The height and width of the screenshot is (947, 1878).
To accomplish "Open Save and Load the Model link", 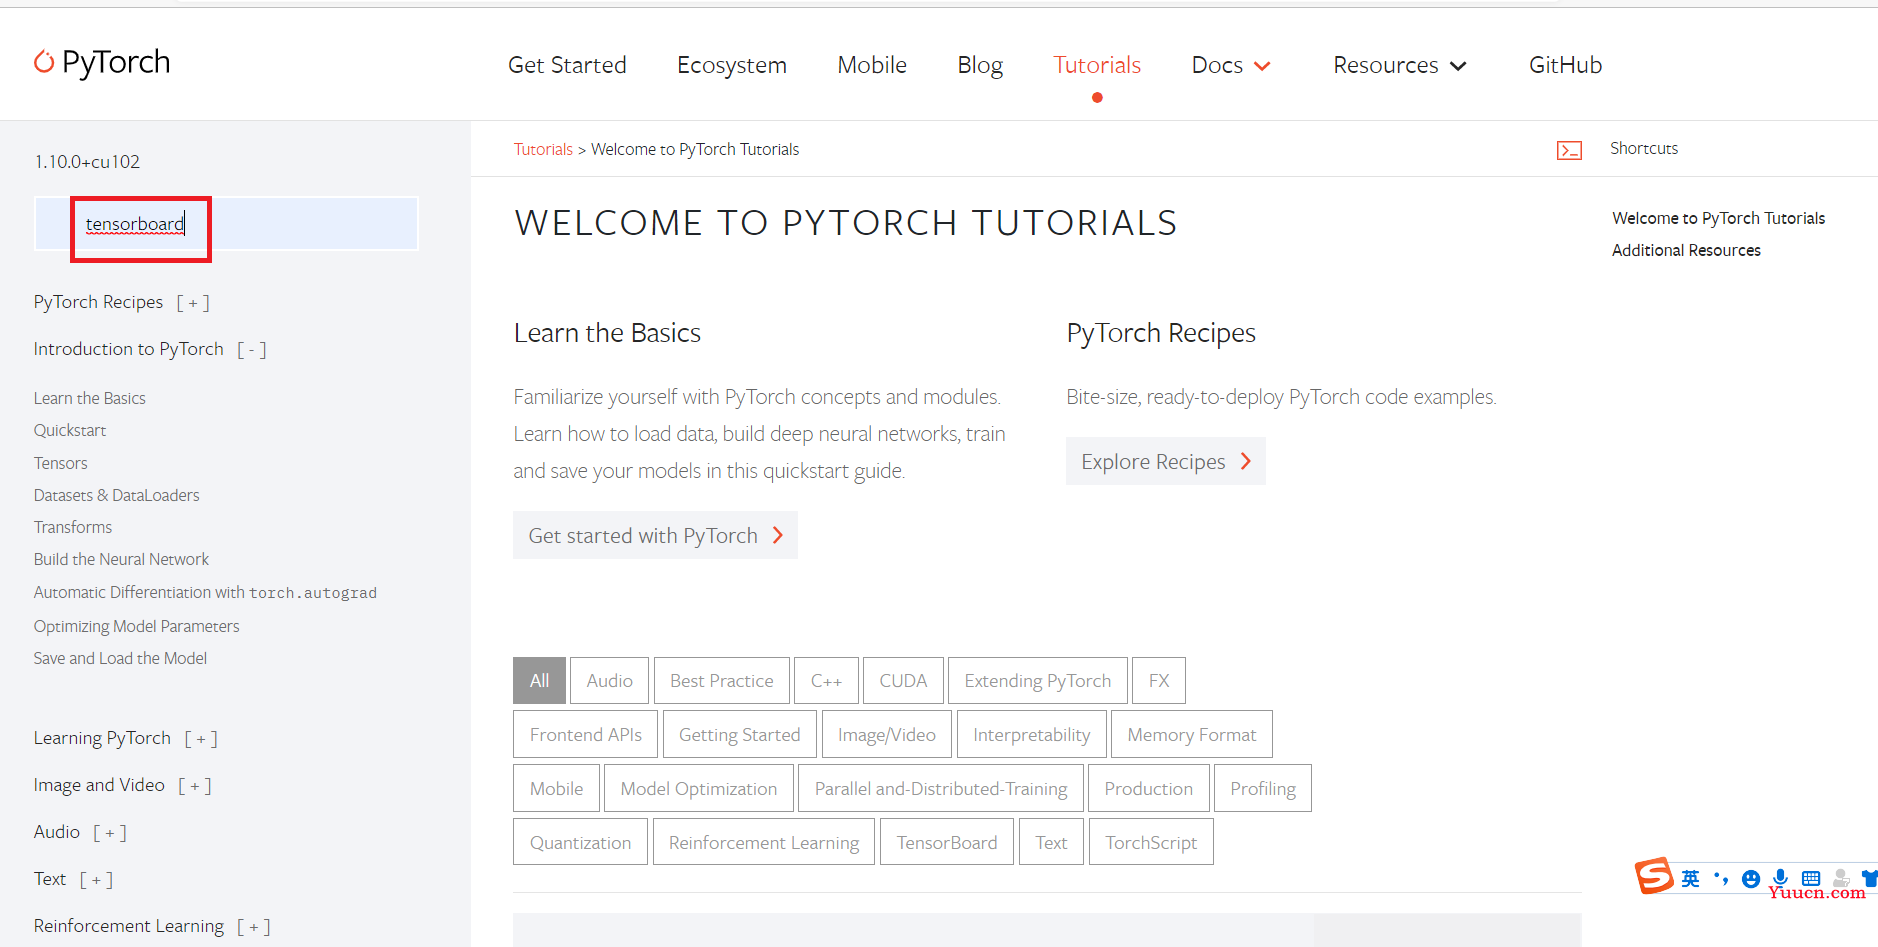I will pos(120,658).
